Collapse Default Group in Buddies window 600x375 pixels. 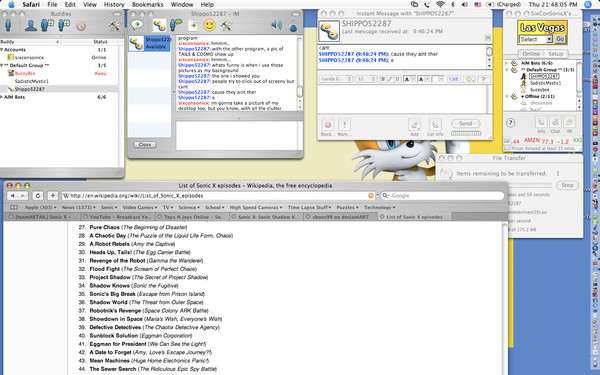coord(2,65)
